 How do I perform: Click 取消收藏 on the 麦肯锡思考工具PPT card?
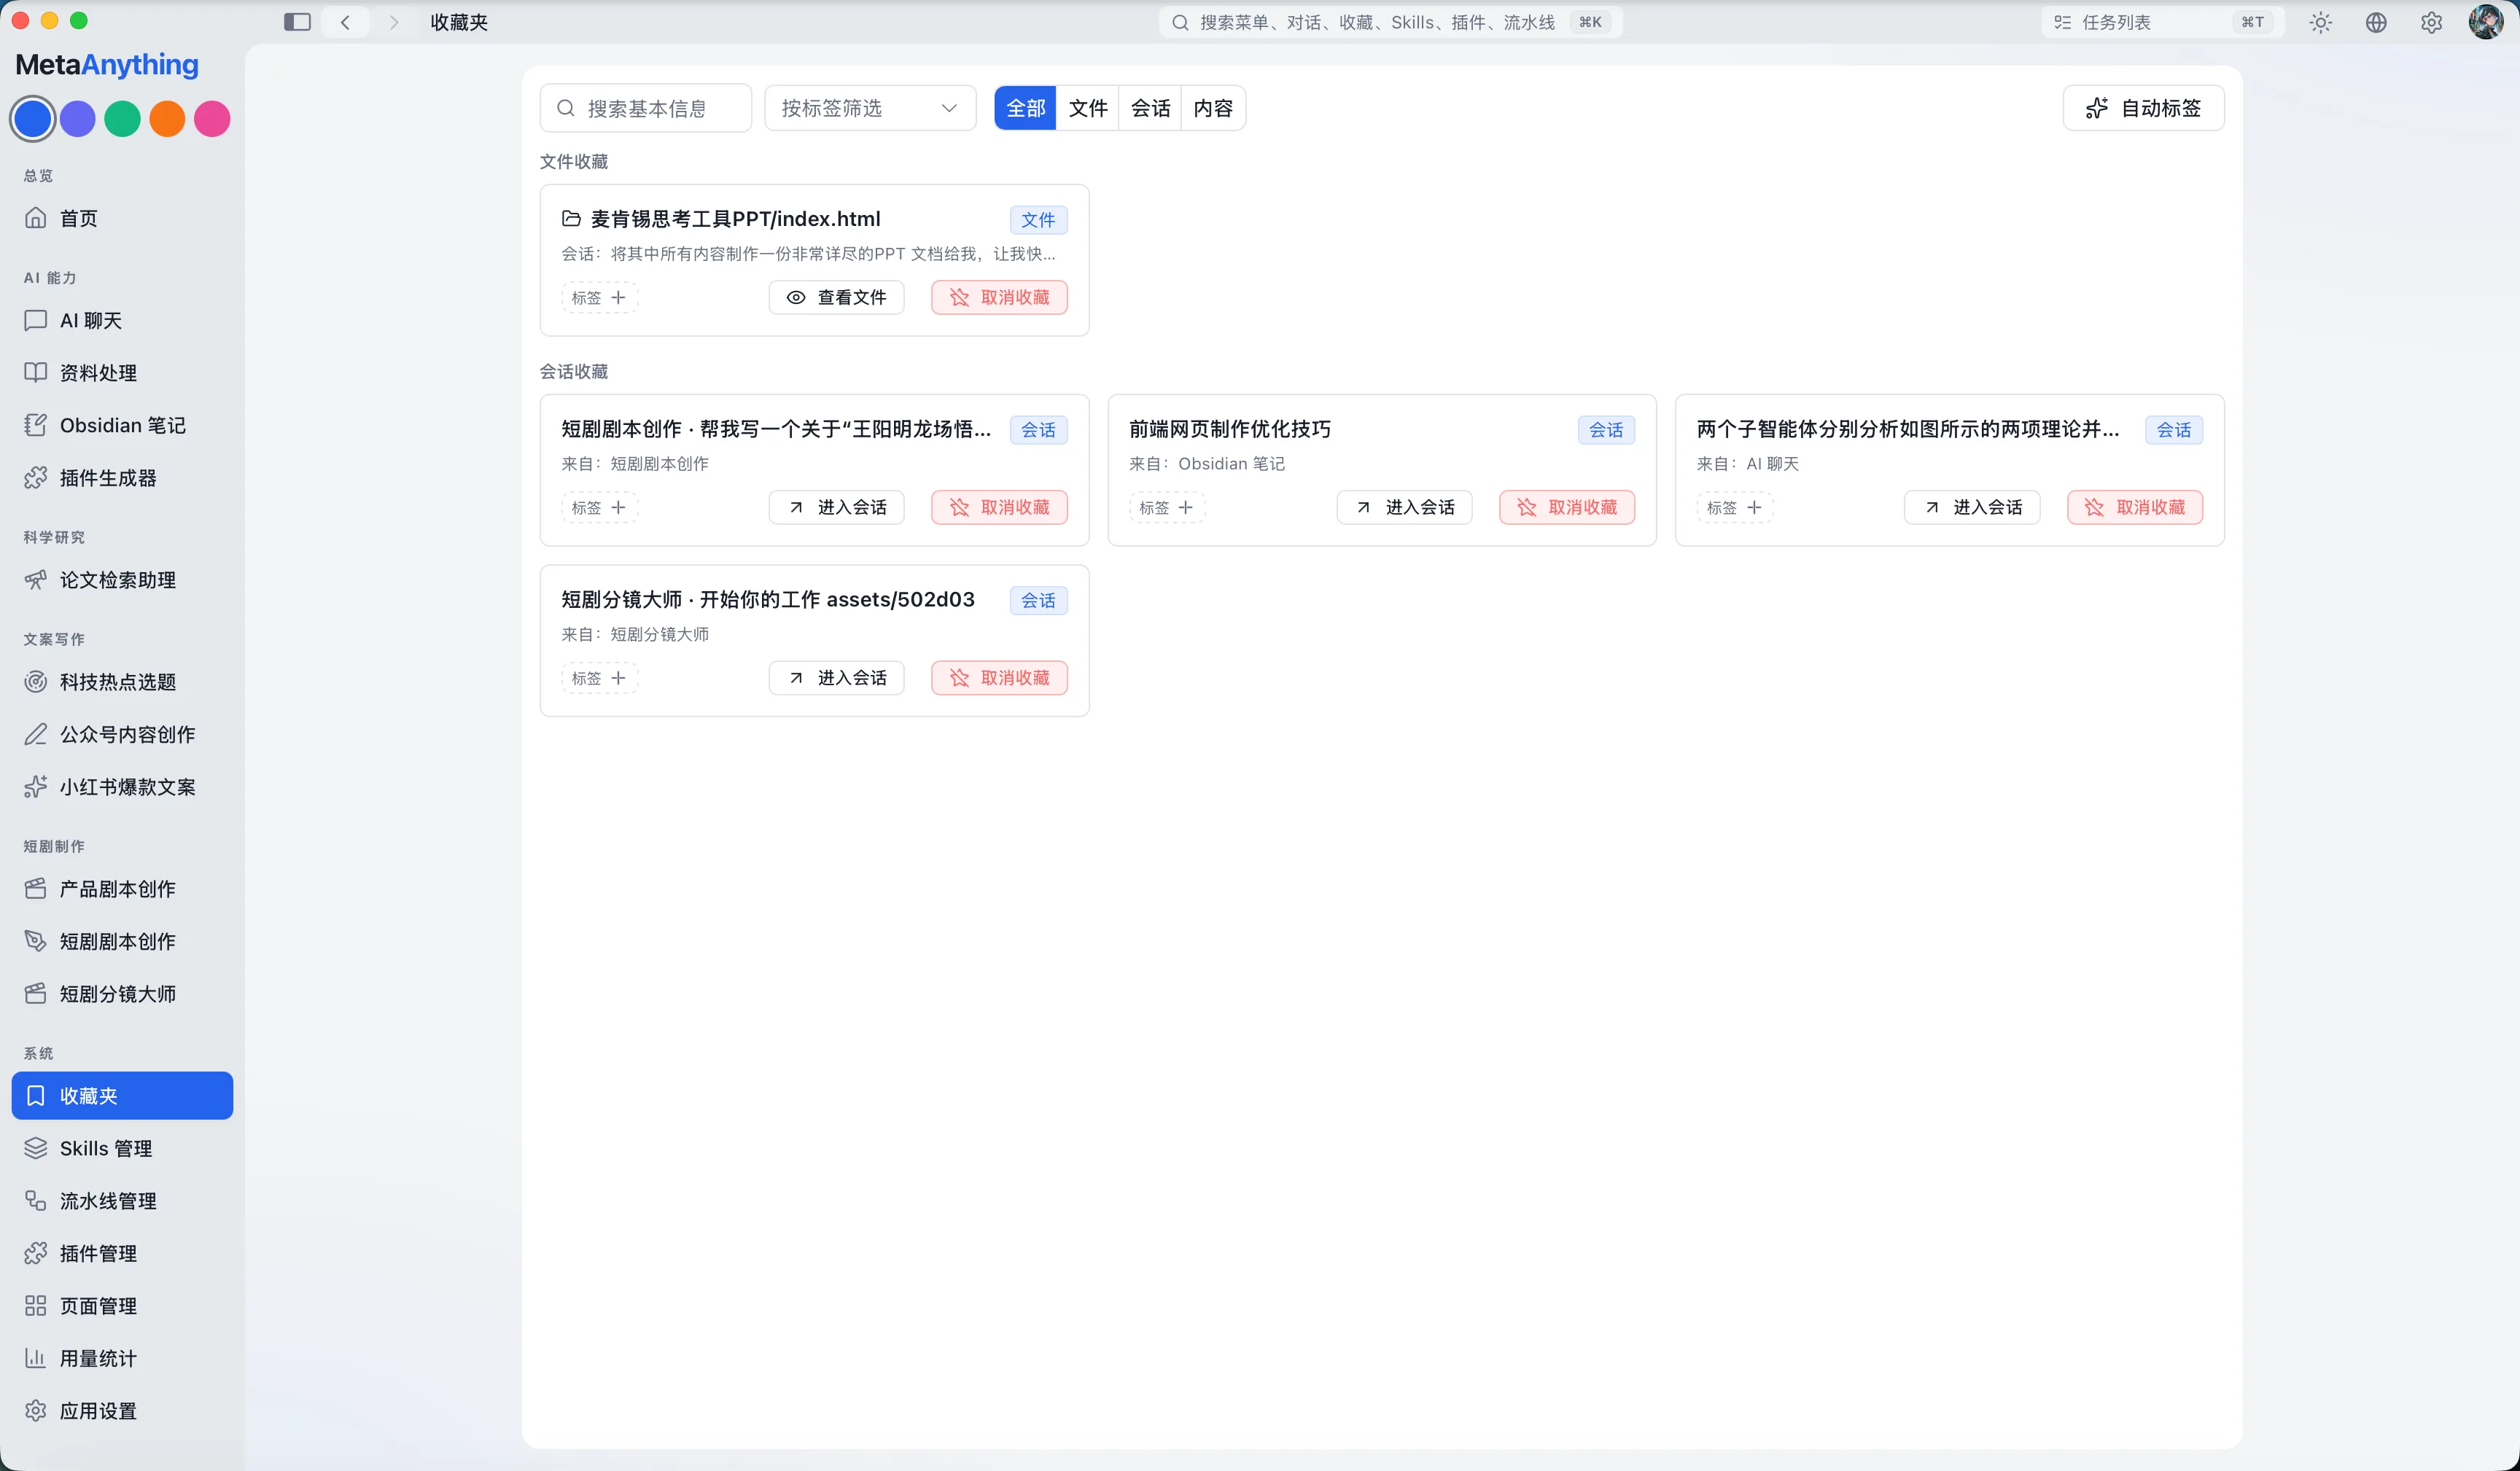point(999,297)
